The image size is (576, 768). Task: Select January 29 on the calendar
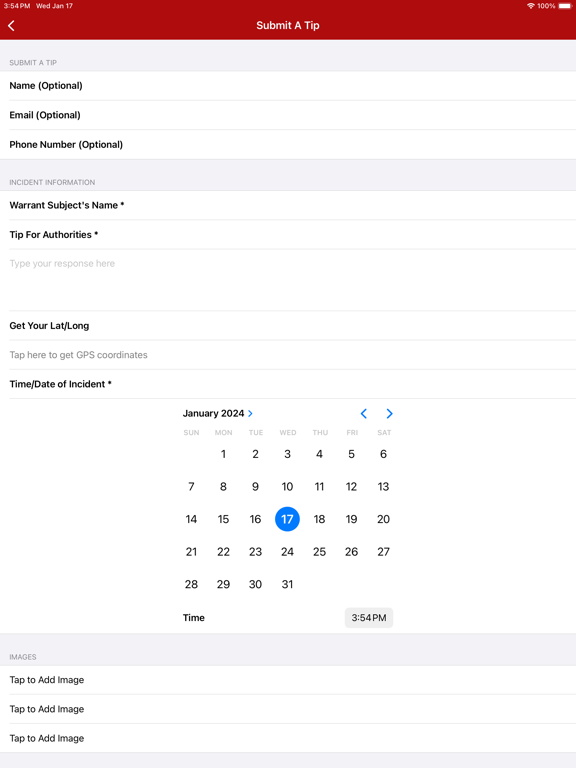[x=223, y=584]
